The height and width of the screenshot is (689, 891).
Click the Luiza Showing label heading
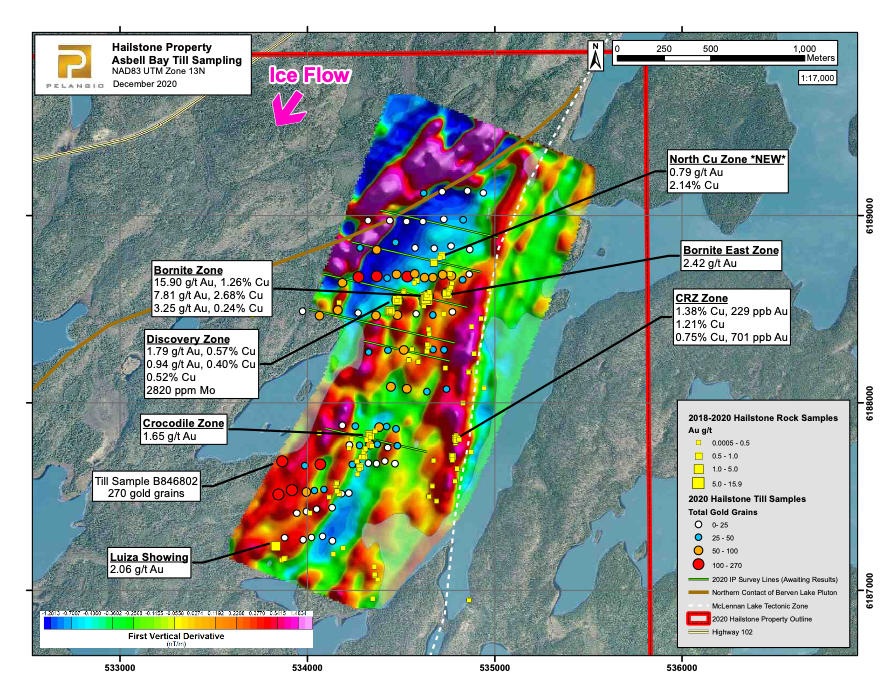click(148, 557)
